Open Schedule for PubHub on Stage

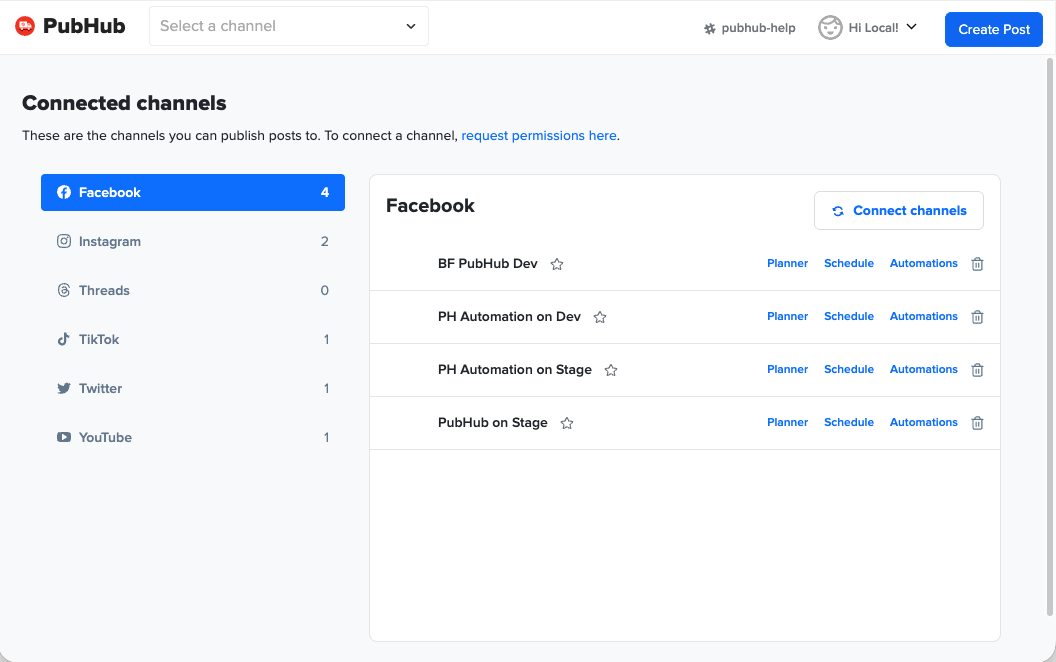849,422
